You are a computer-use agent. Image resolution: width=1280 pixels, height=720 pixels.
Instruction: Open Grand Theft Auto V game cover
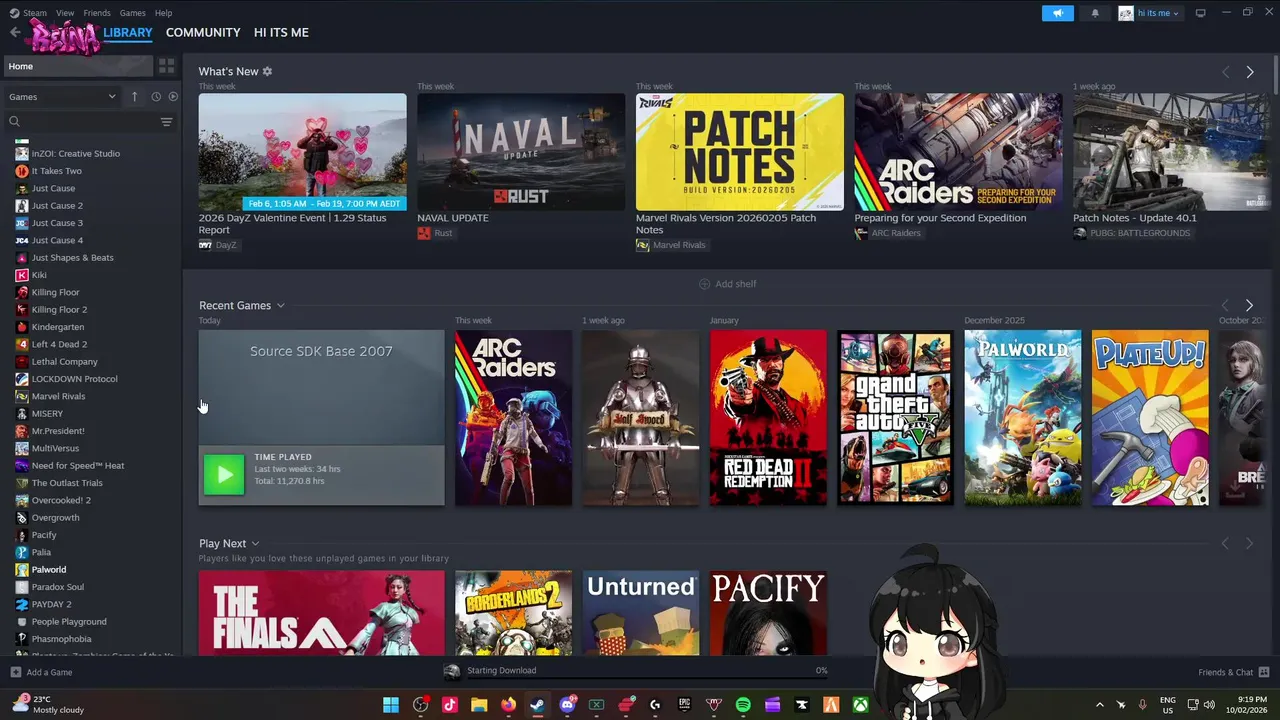click(895, 418)
